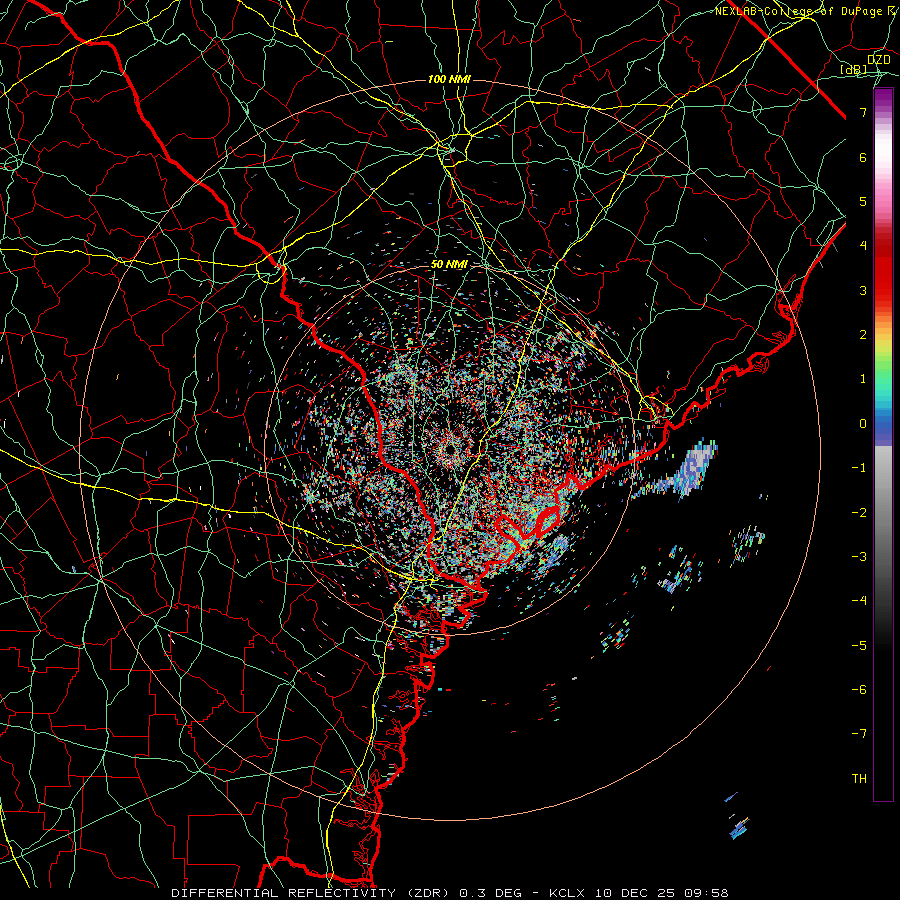Select the "0" value on color scale
This screenshot has height=900, width=900.
(863, 424)
